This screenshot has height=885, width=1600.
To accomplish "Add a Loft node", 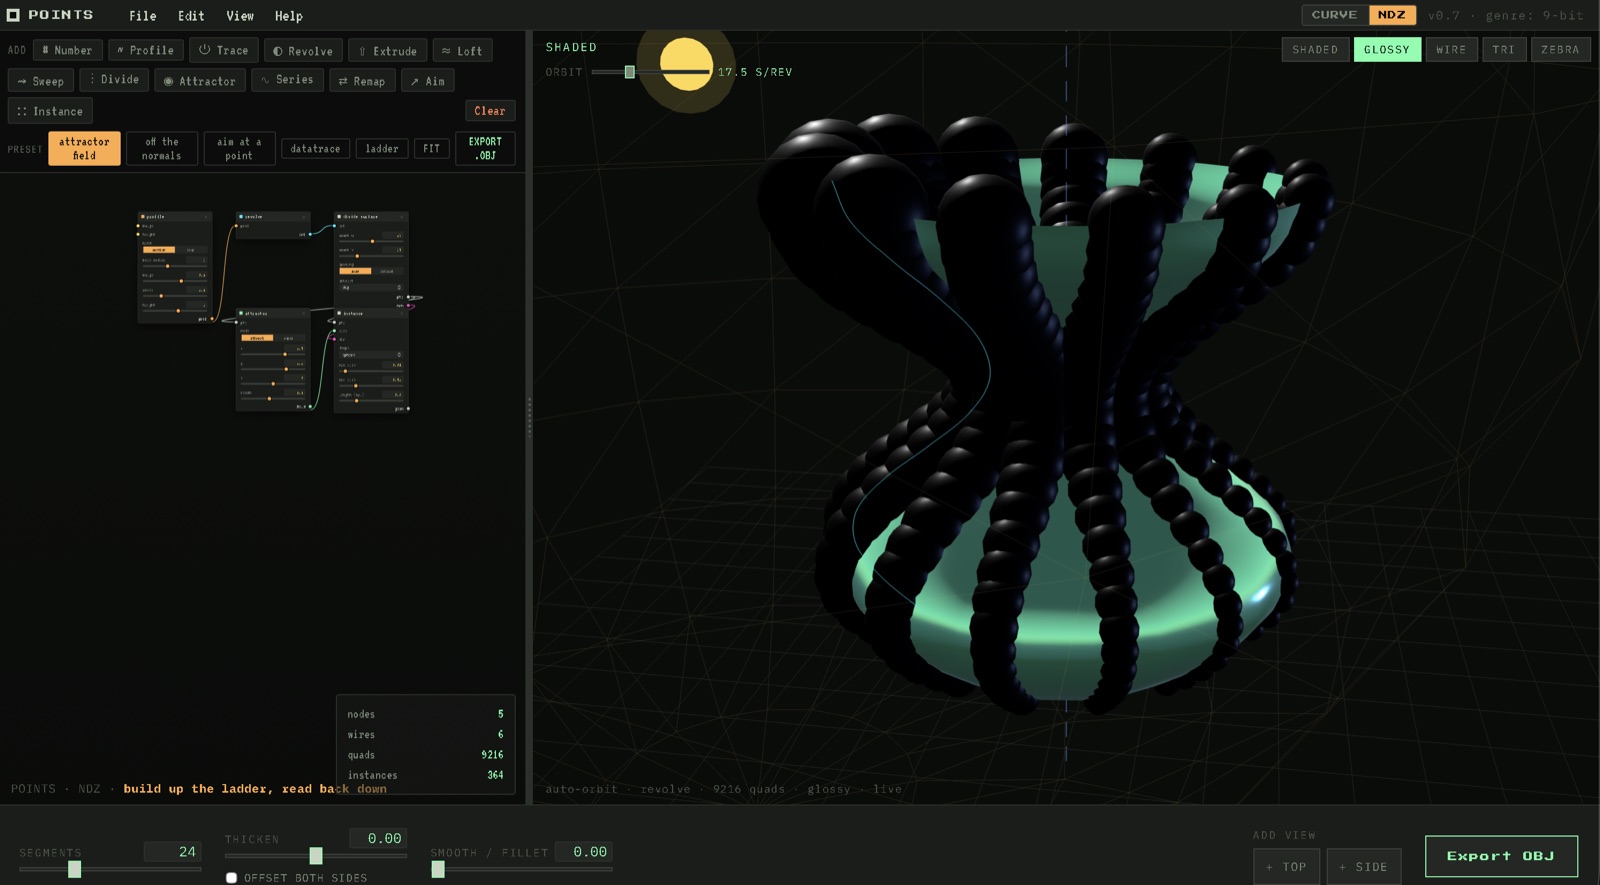I will [462, 51].
